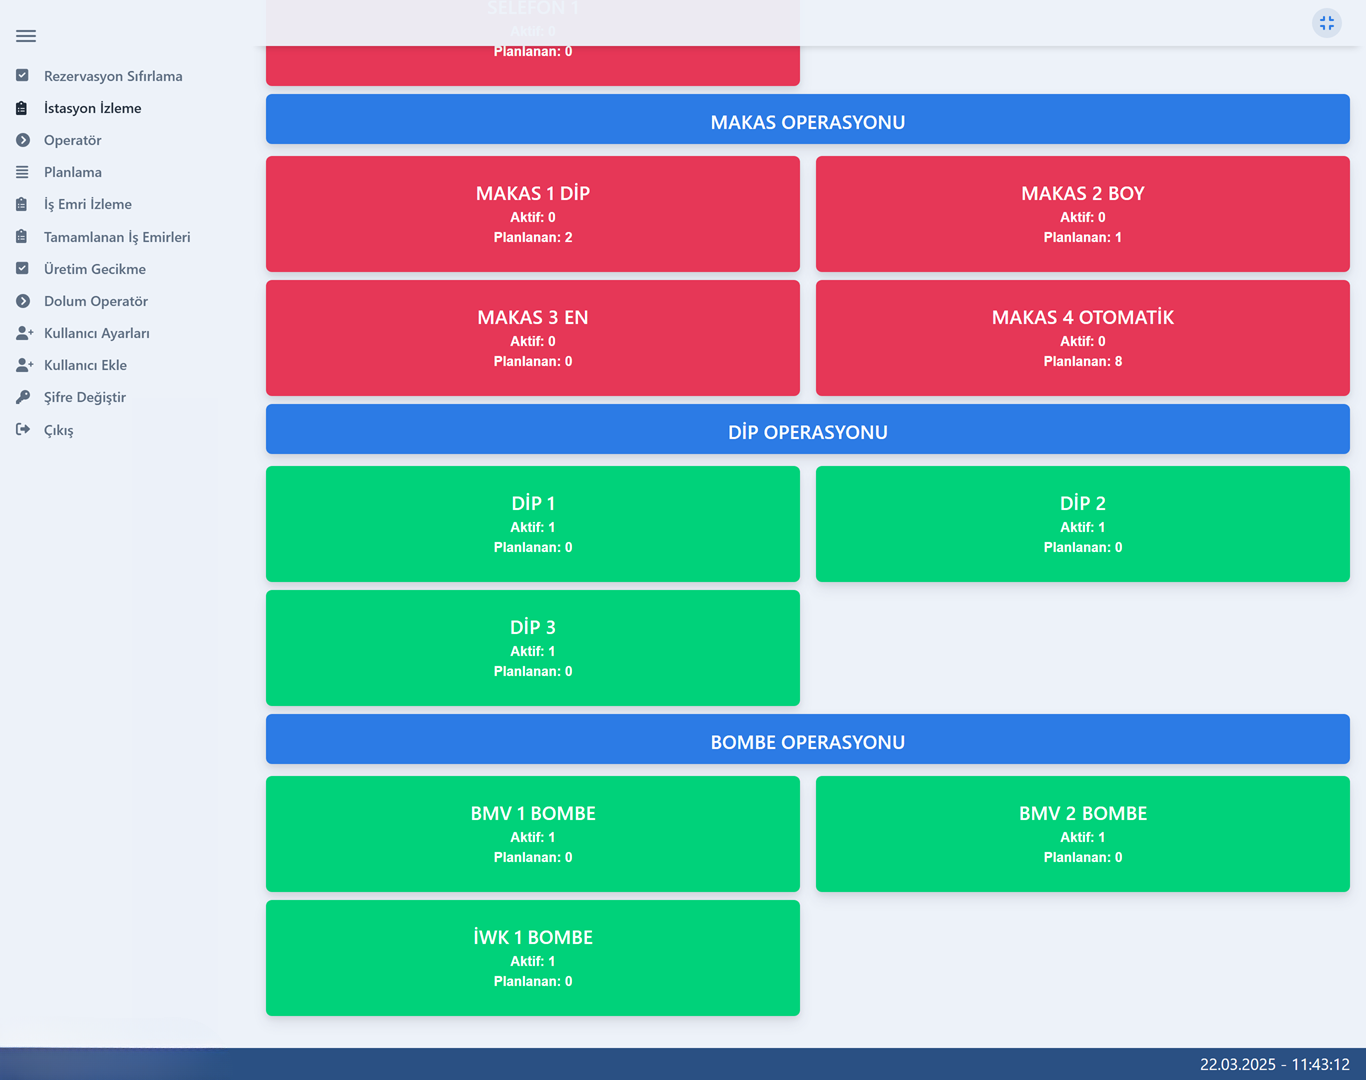This screenshot has height=1080, width=1366.
Task: Click the DİP OPERASYONU header bar
Action: coord(808,430)
